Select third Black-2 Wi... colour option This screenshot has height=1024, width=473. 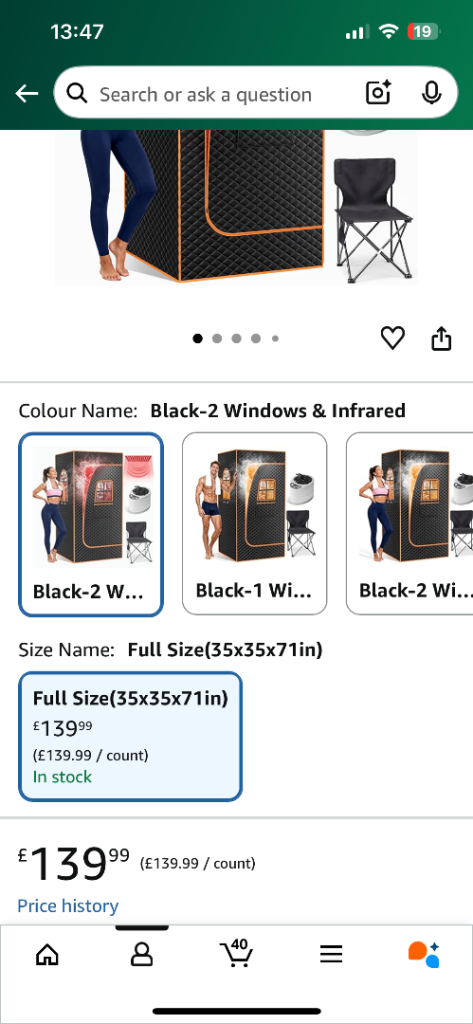tap(410, 524)
